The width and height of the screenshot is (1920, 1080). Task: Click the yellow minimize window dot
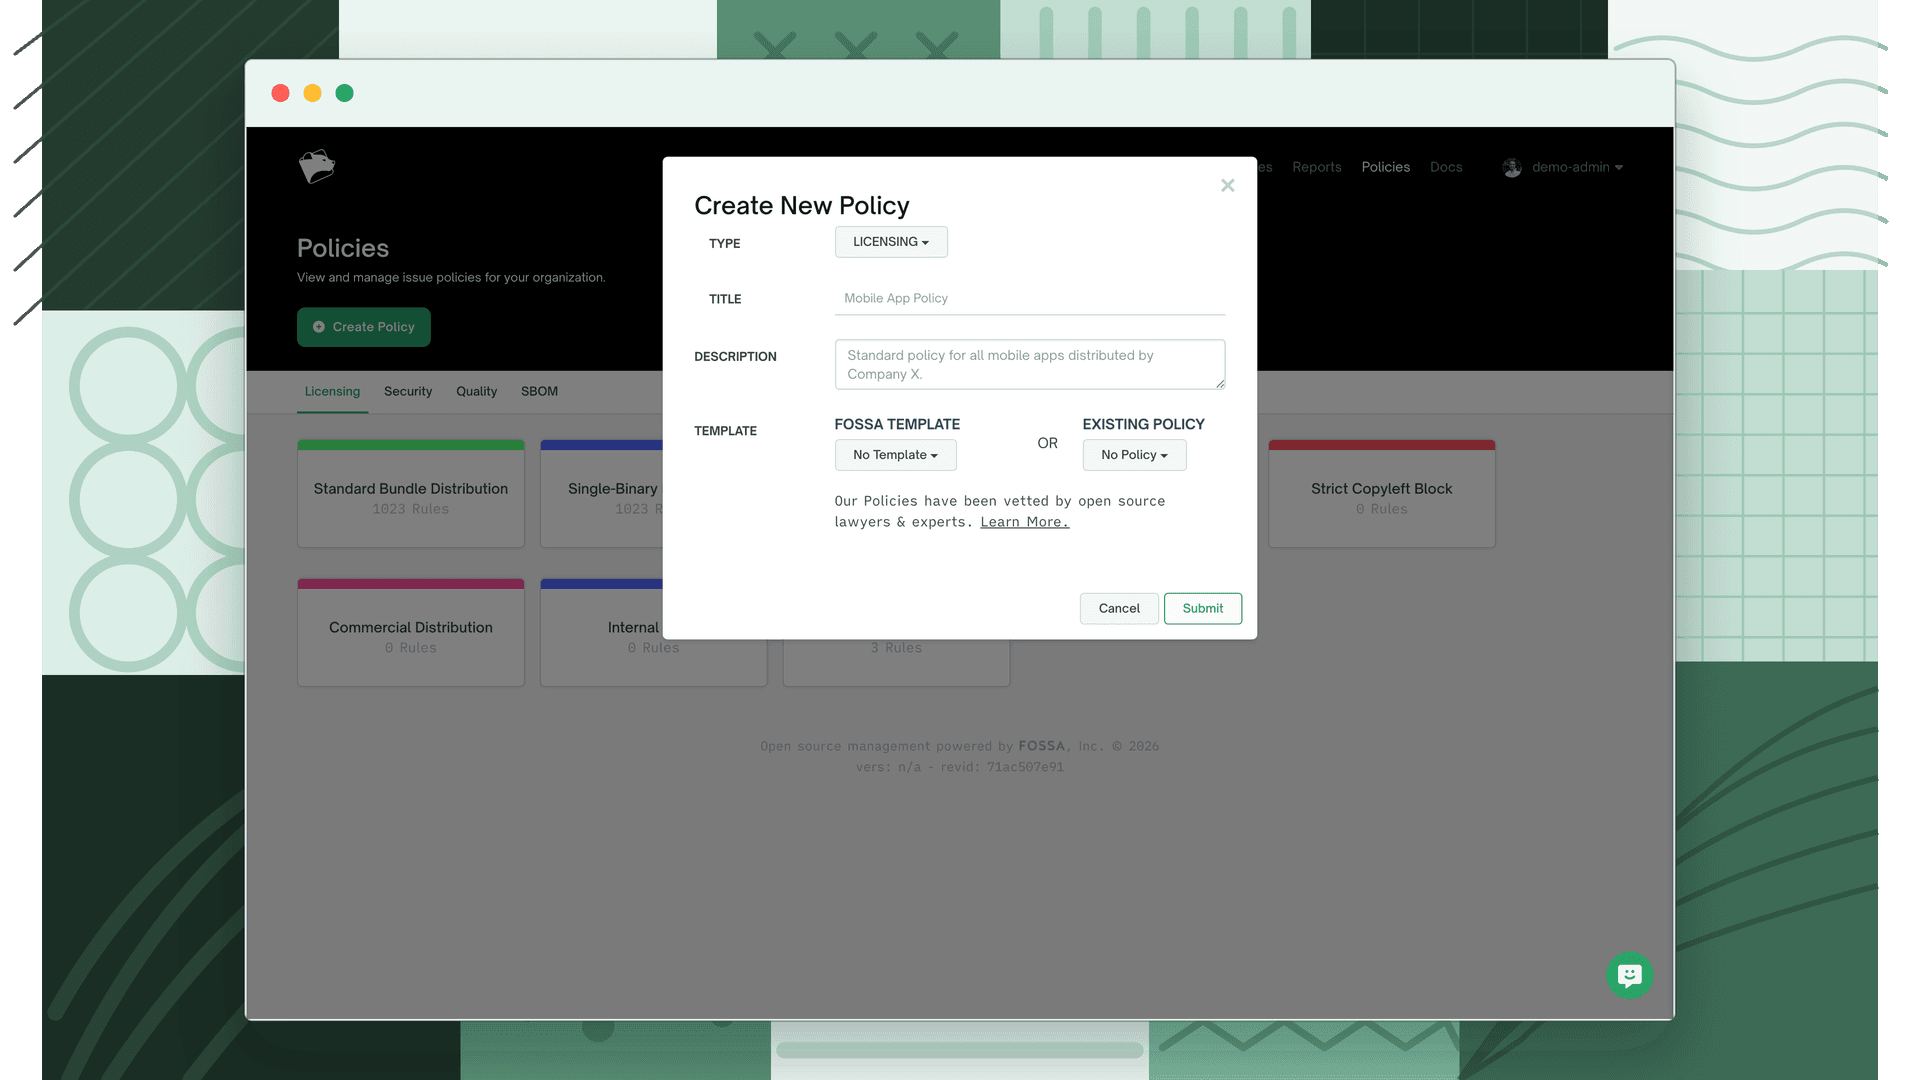313,93
